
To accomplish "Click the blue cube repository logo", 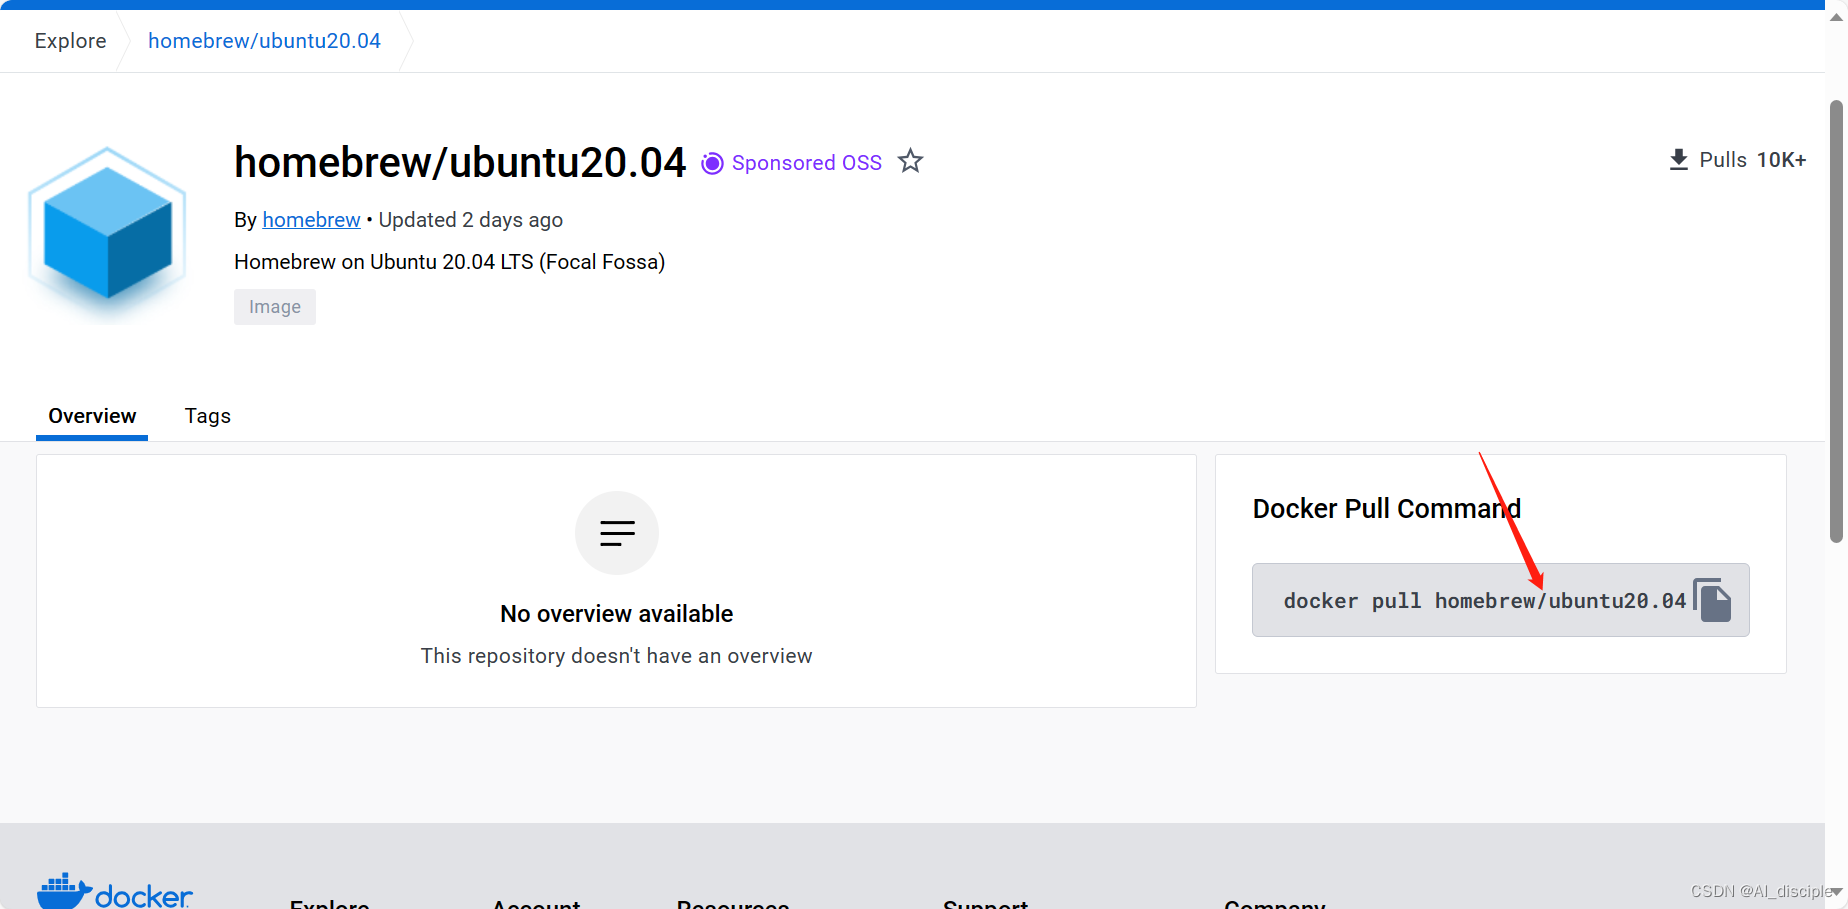I will [x=107, y=235].
